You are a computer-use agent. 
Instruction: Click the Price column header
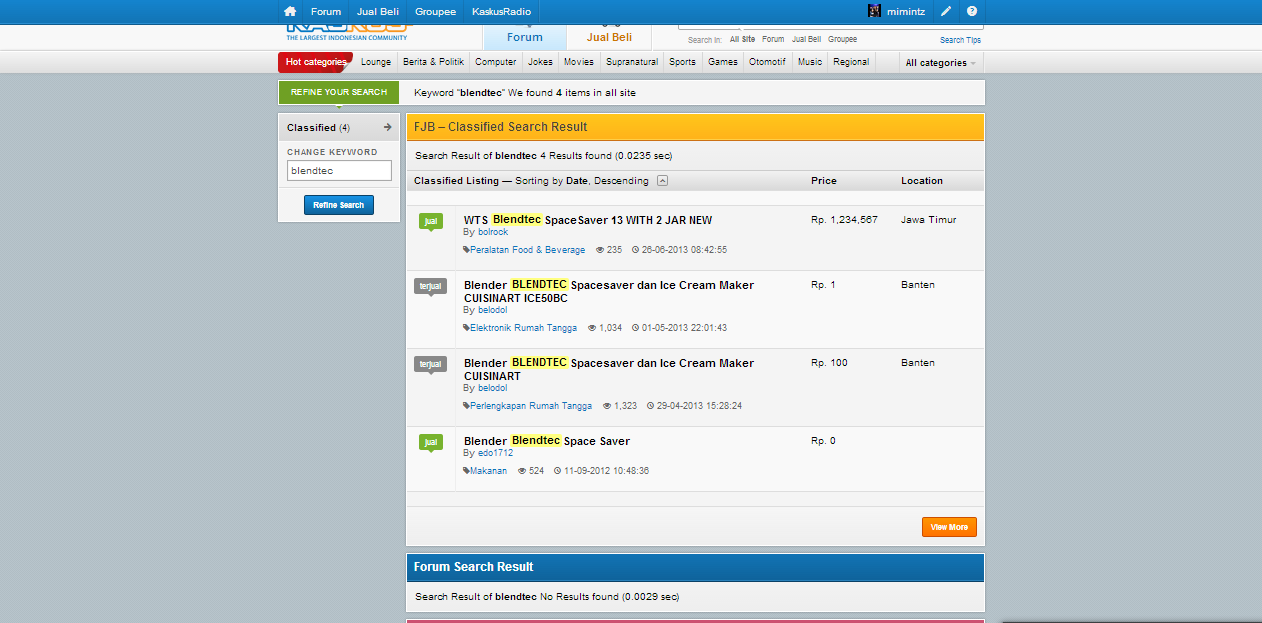coord(824,181)
